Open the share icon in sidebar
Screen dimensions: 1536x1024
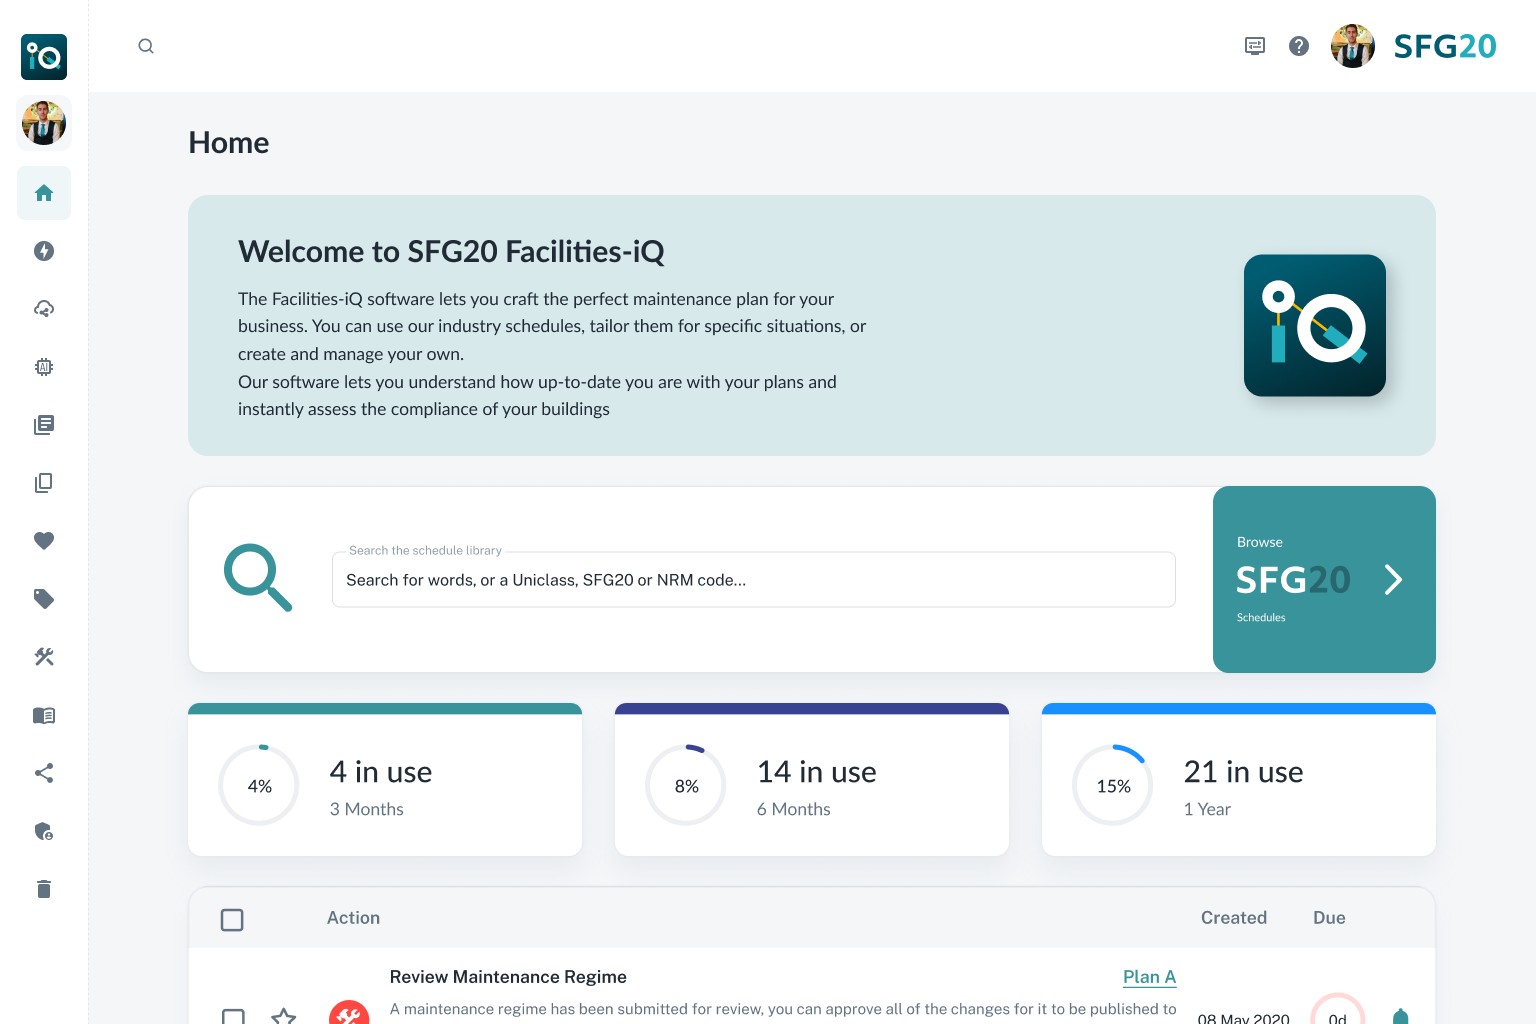(44, 773)
